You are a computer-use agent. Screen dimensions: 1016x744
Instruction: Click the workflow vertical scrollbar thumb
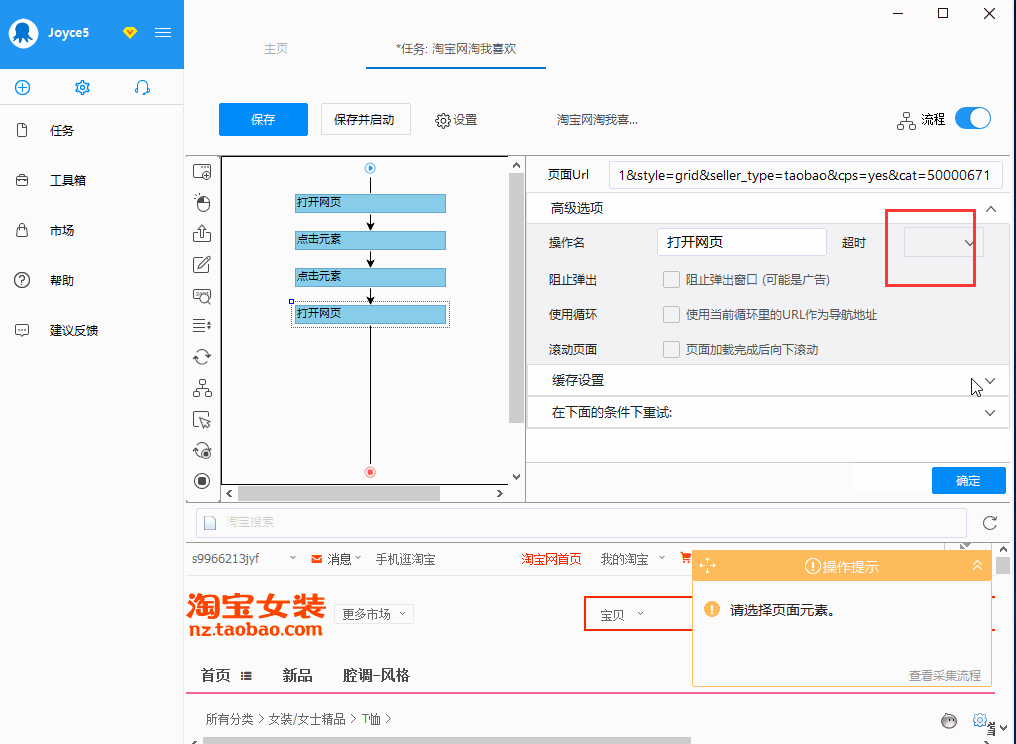tap(516, 298)
